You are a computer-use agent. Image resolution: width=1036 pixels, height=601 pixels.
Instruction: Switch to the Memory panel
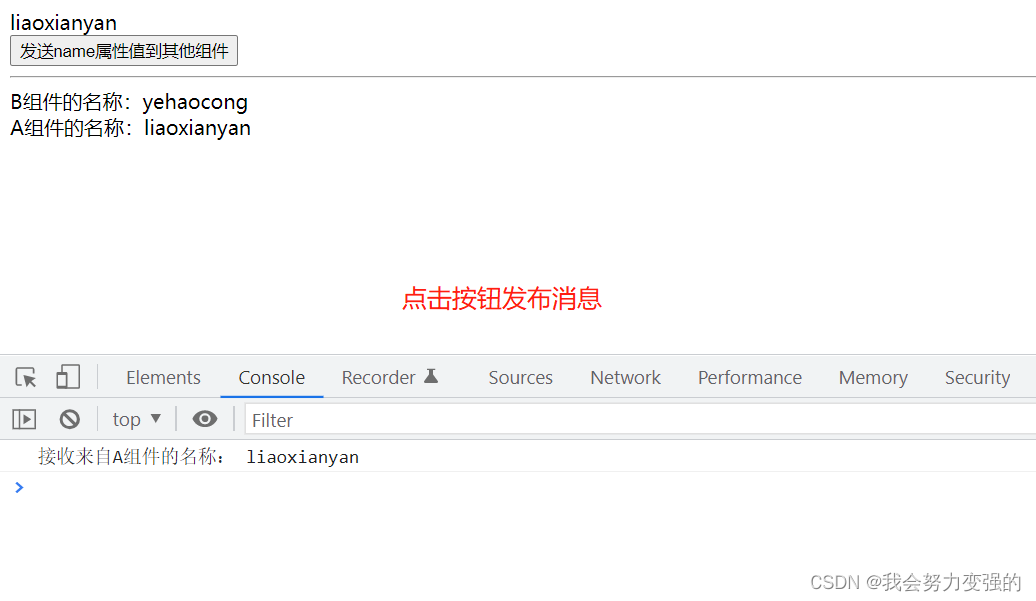pyautogui.click(x=872, y=377)
